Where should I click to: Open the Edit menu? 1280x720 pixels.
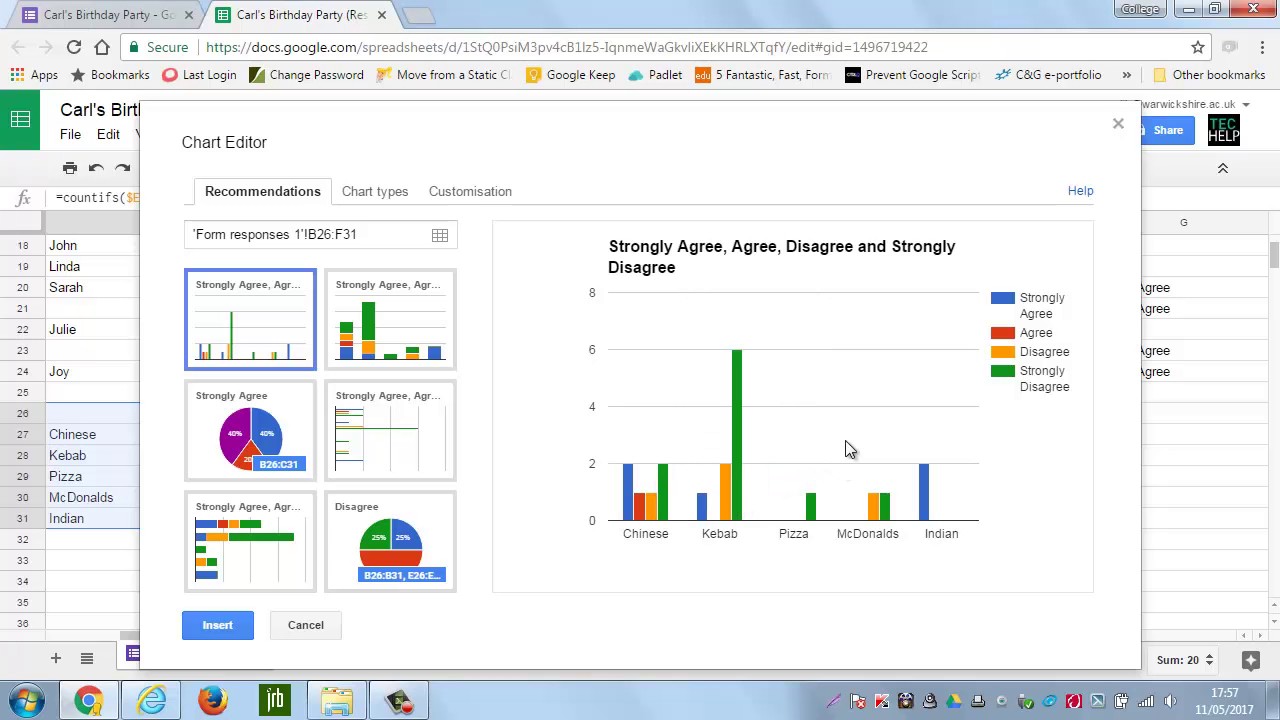click(x=108, y=134)
